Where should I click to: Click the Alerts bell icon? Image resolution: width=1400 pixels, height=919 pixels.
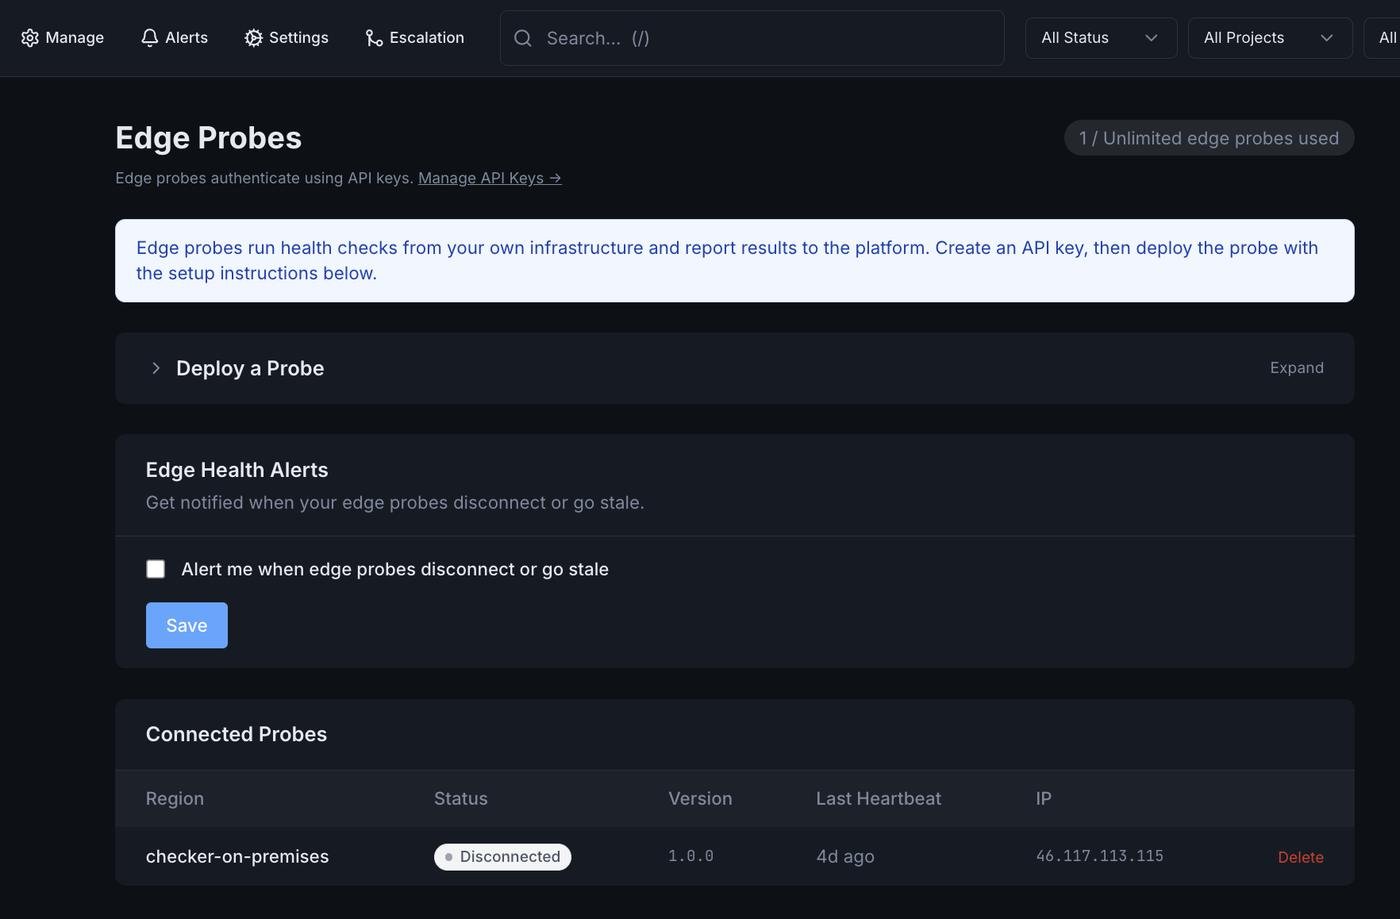(150, 38)
